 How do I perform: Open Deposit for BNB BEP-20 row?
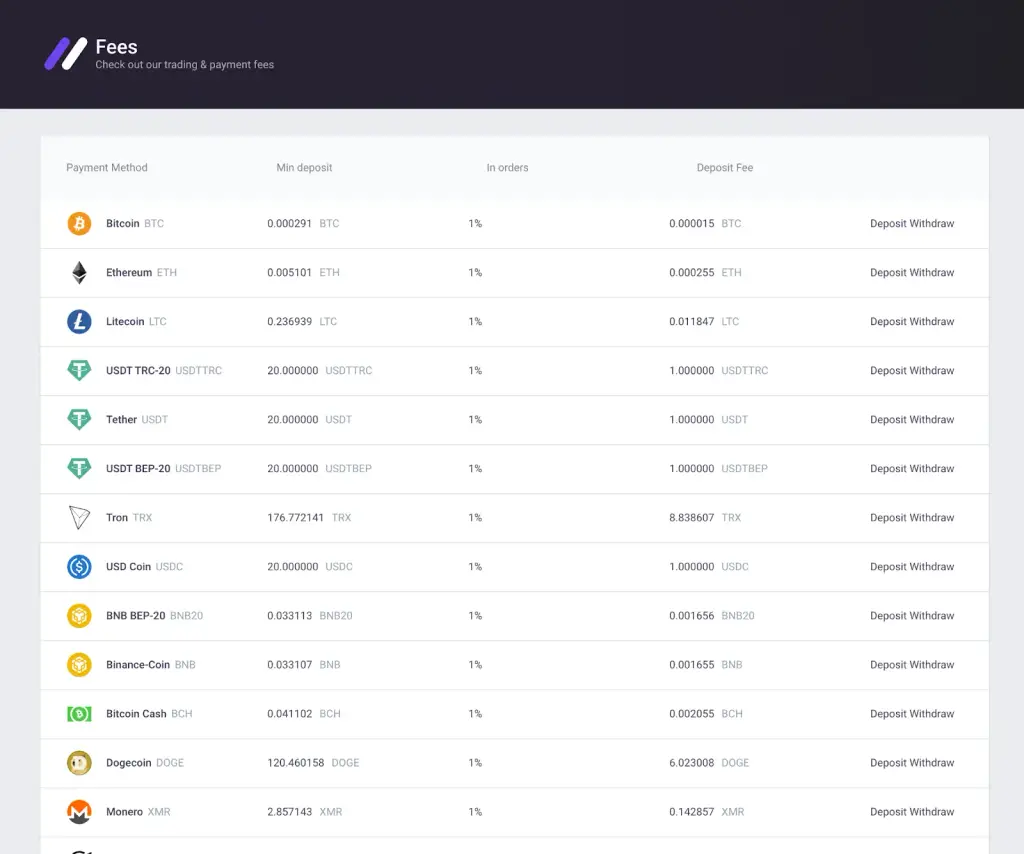[x=888, y=615]
